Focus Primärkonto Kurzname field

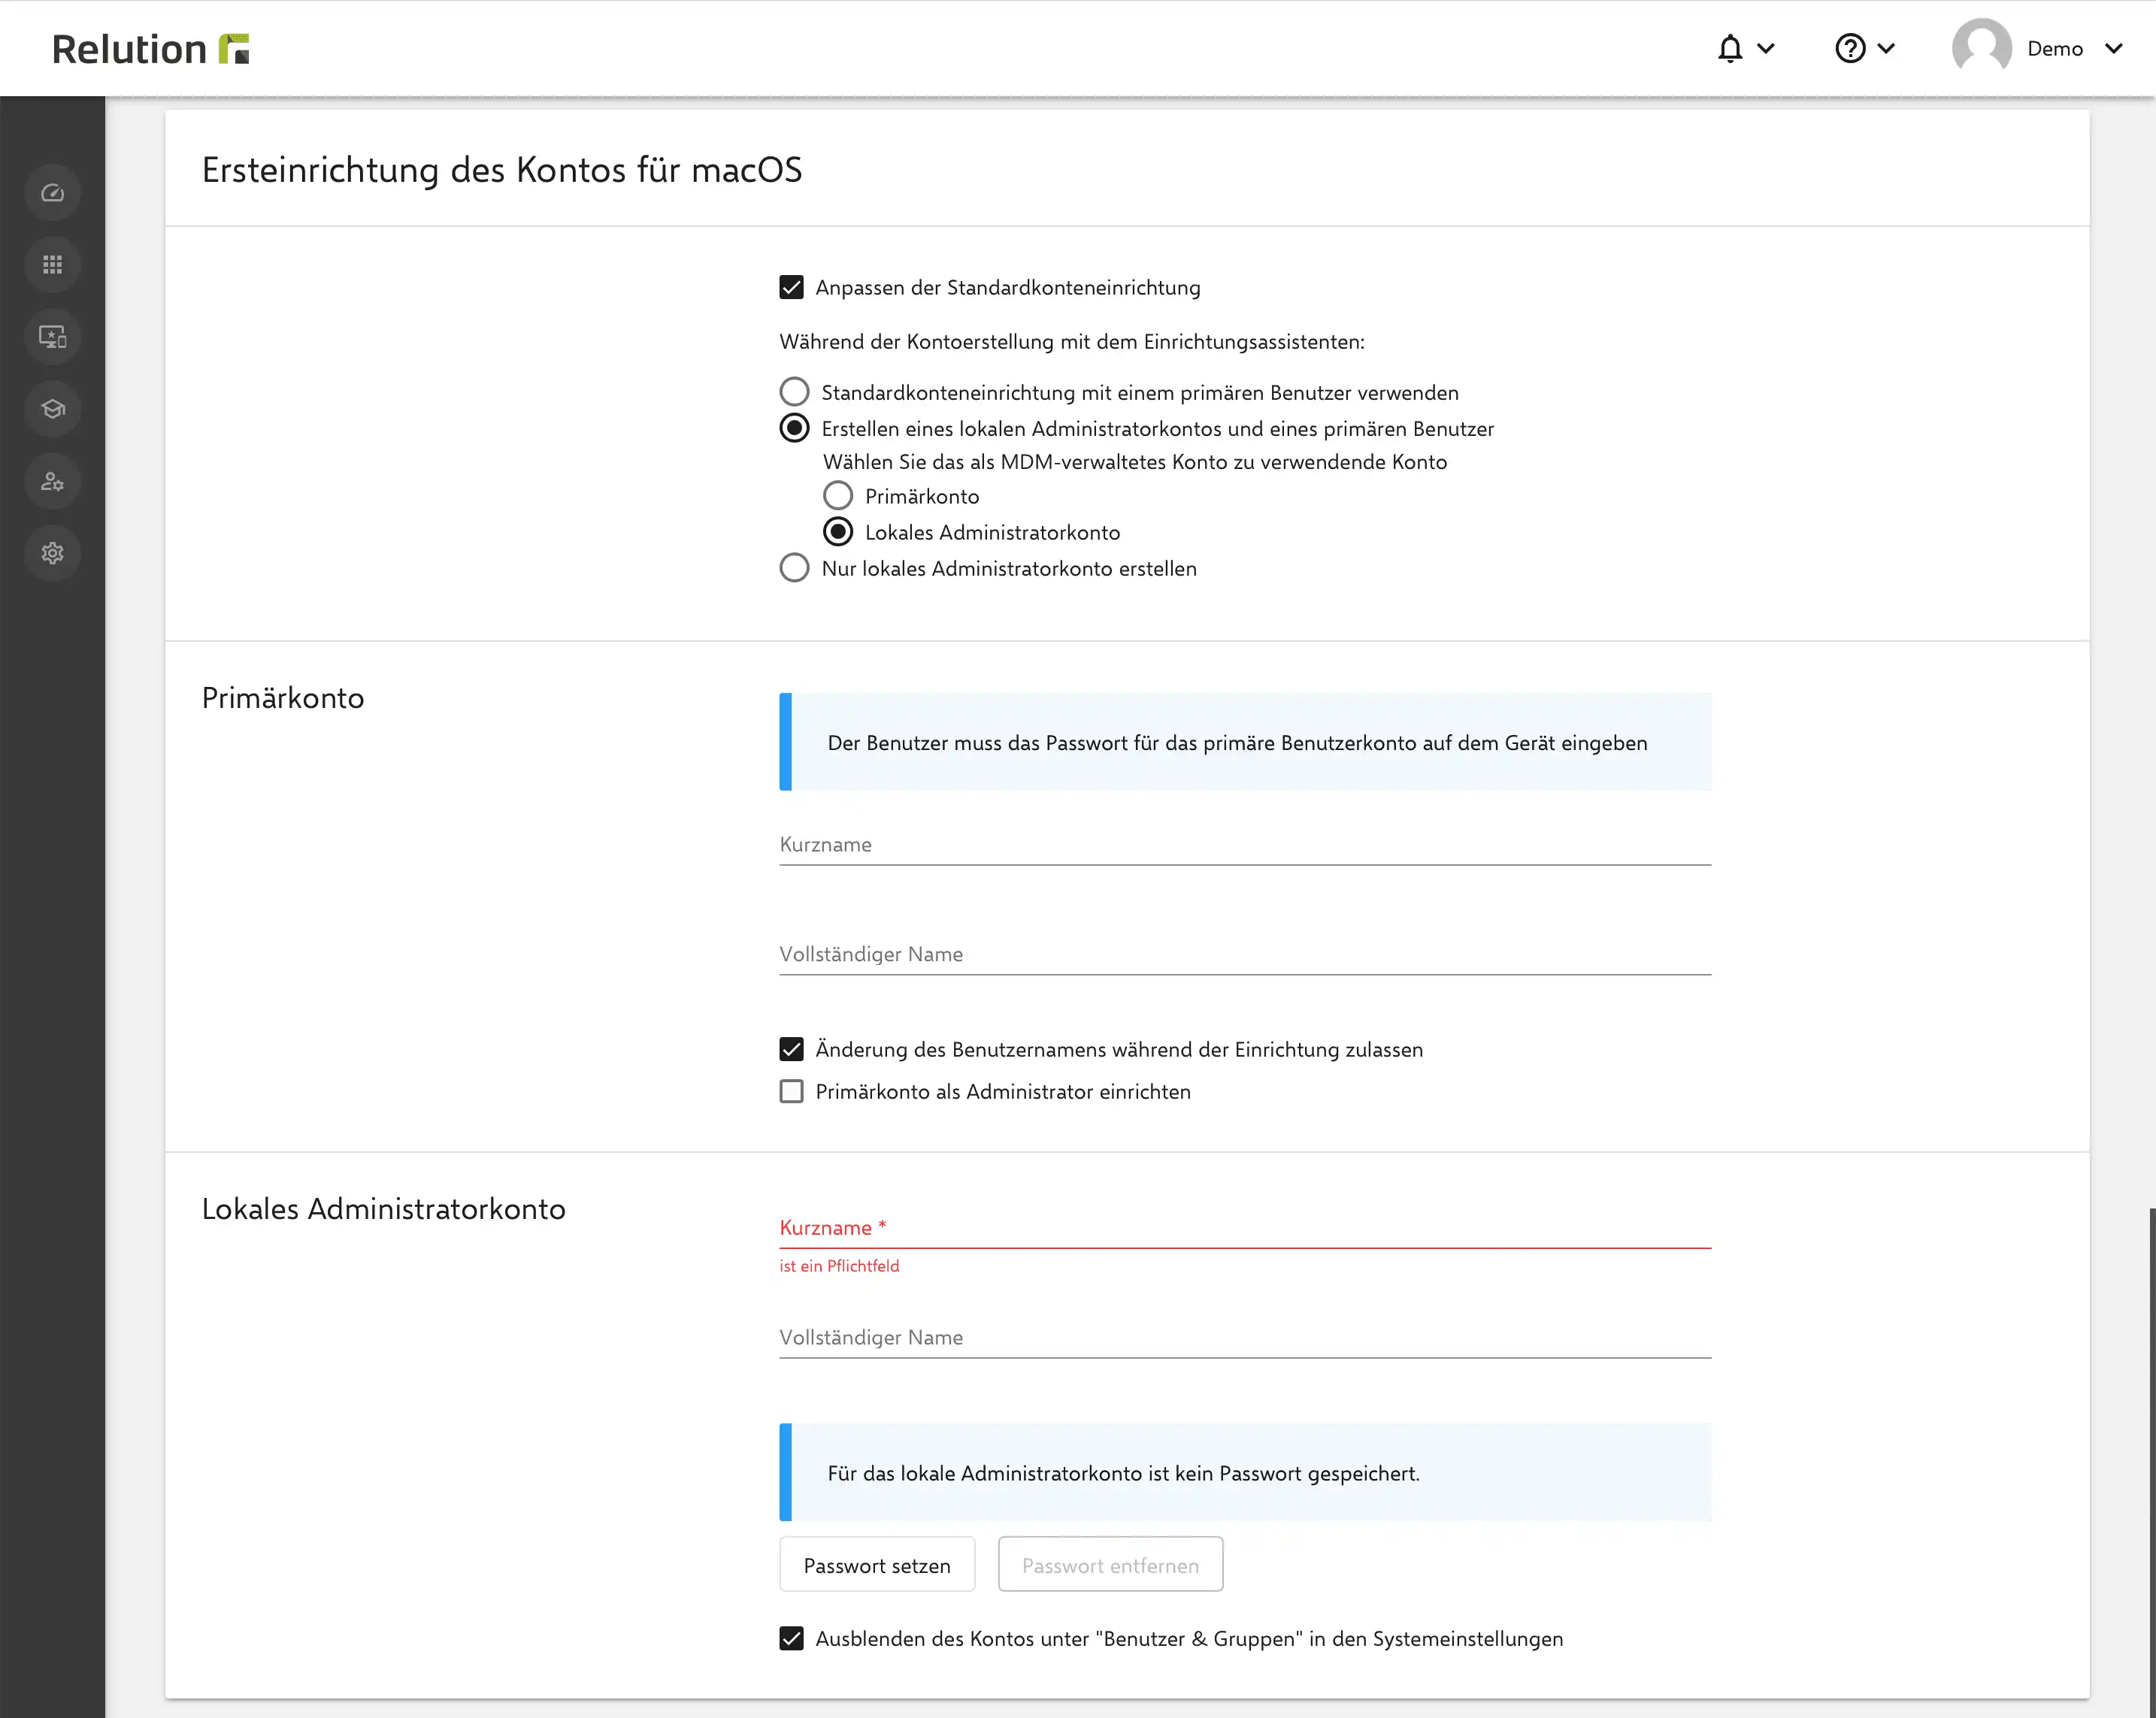click(x=1245, y=845)
